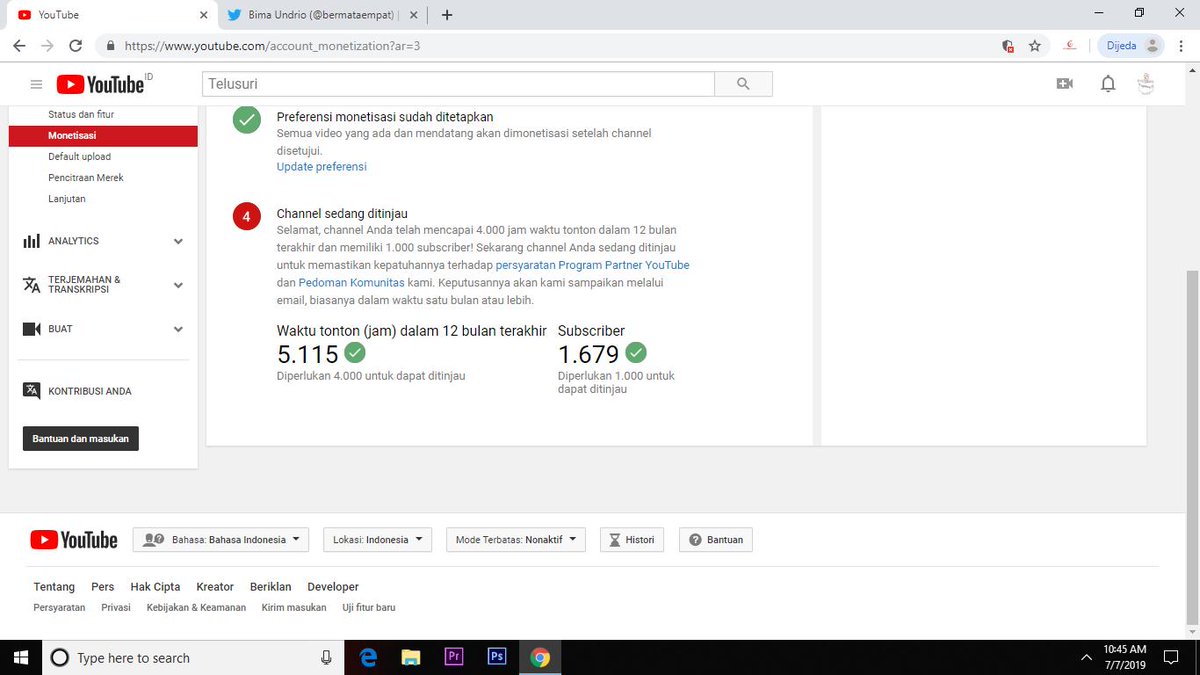Select the Monetisasi sidebar item
This screenshot has width=1200, height=675.
103,136
